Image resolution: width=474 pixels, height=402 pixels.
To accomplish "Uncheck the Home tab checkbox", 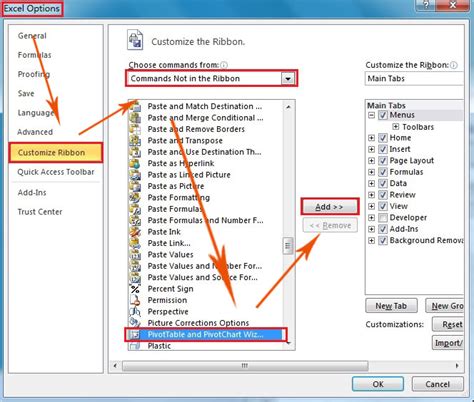I will click(383, 138).
